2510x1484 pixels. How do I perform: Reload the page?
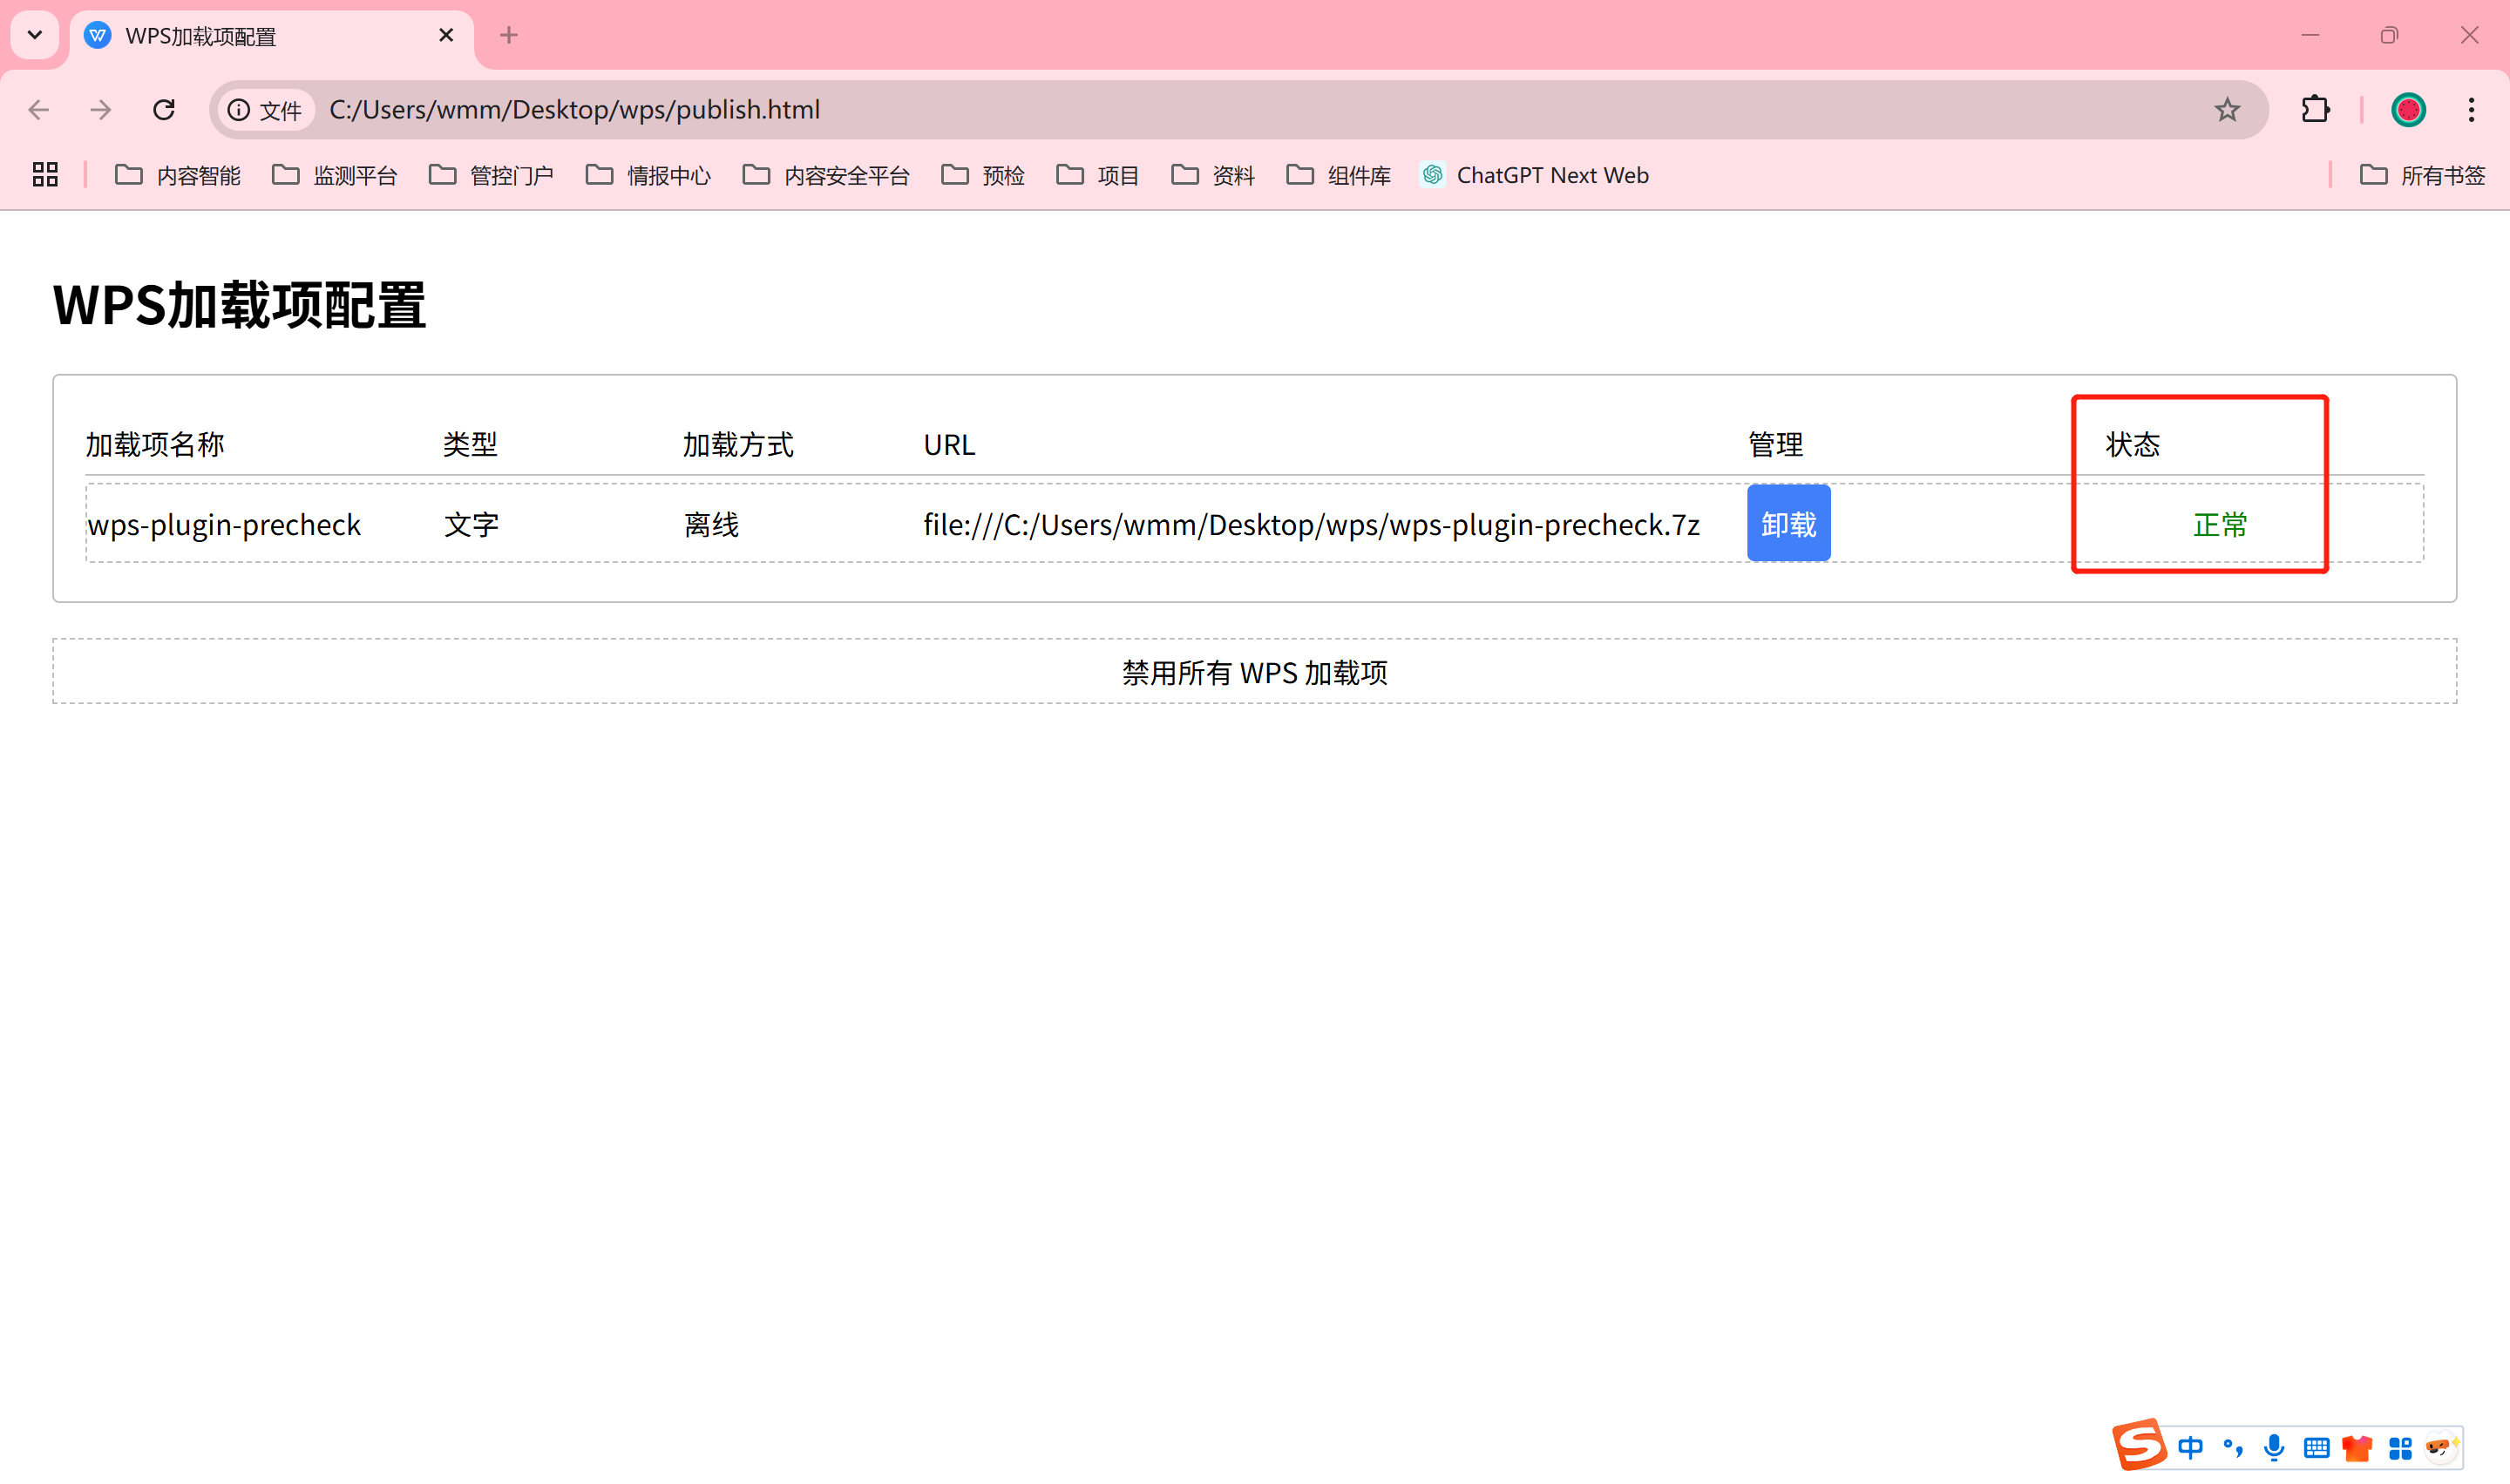[164, 110]
